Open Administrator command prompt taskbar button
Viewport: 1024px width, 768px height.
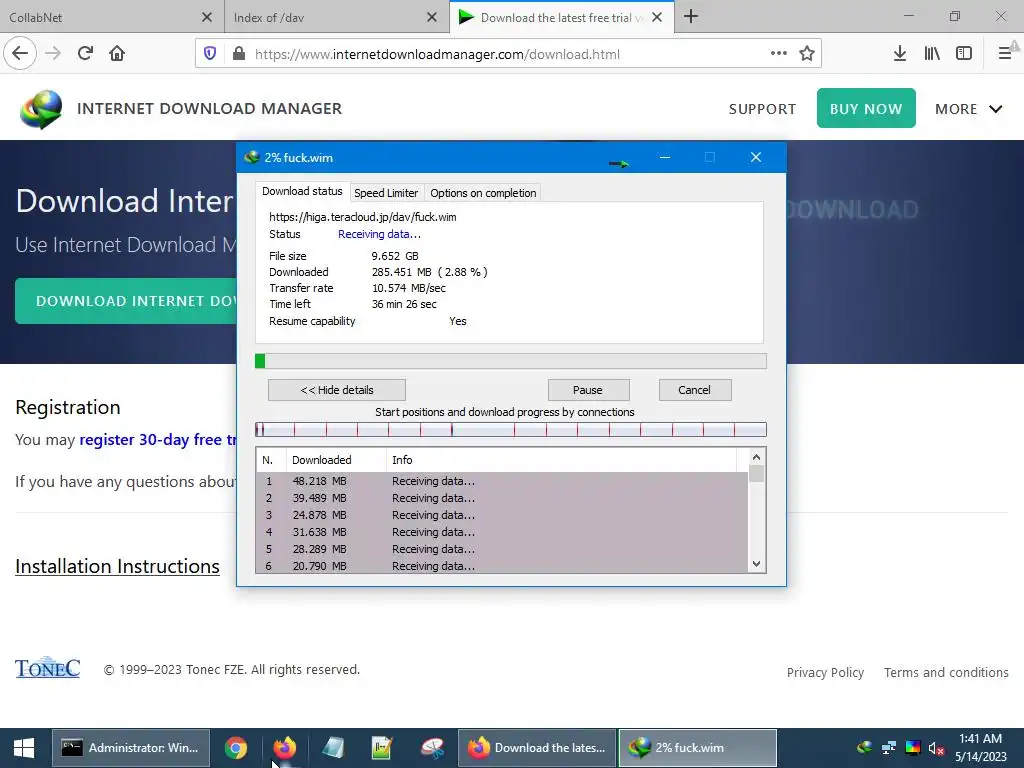coord(131,748)
